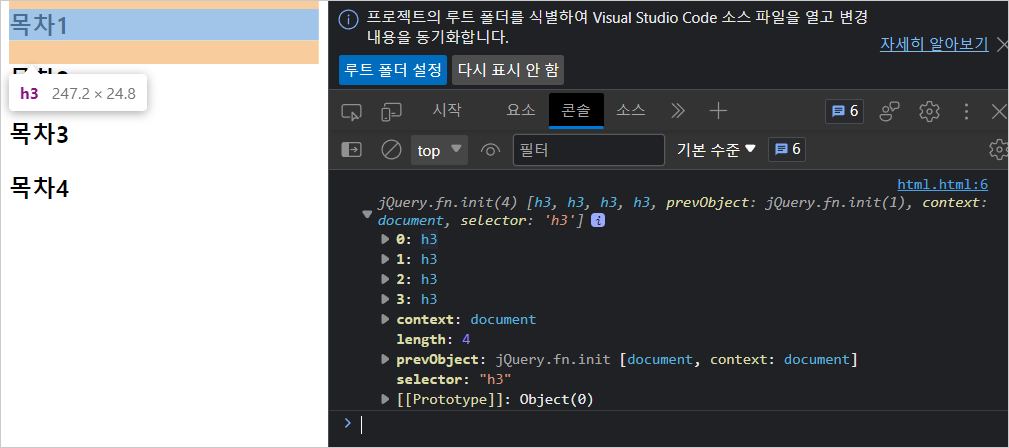Collapse the jQuery.fn.init(4) object
The image size is (1009, 448).
pos(367,214)
